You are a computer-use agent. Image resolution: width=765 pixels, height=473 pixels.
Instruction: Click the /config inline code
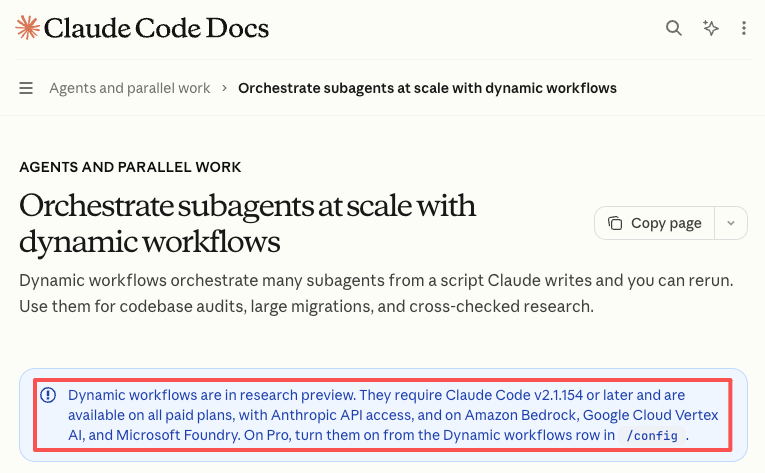pos(652,435)
